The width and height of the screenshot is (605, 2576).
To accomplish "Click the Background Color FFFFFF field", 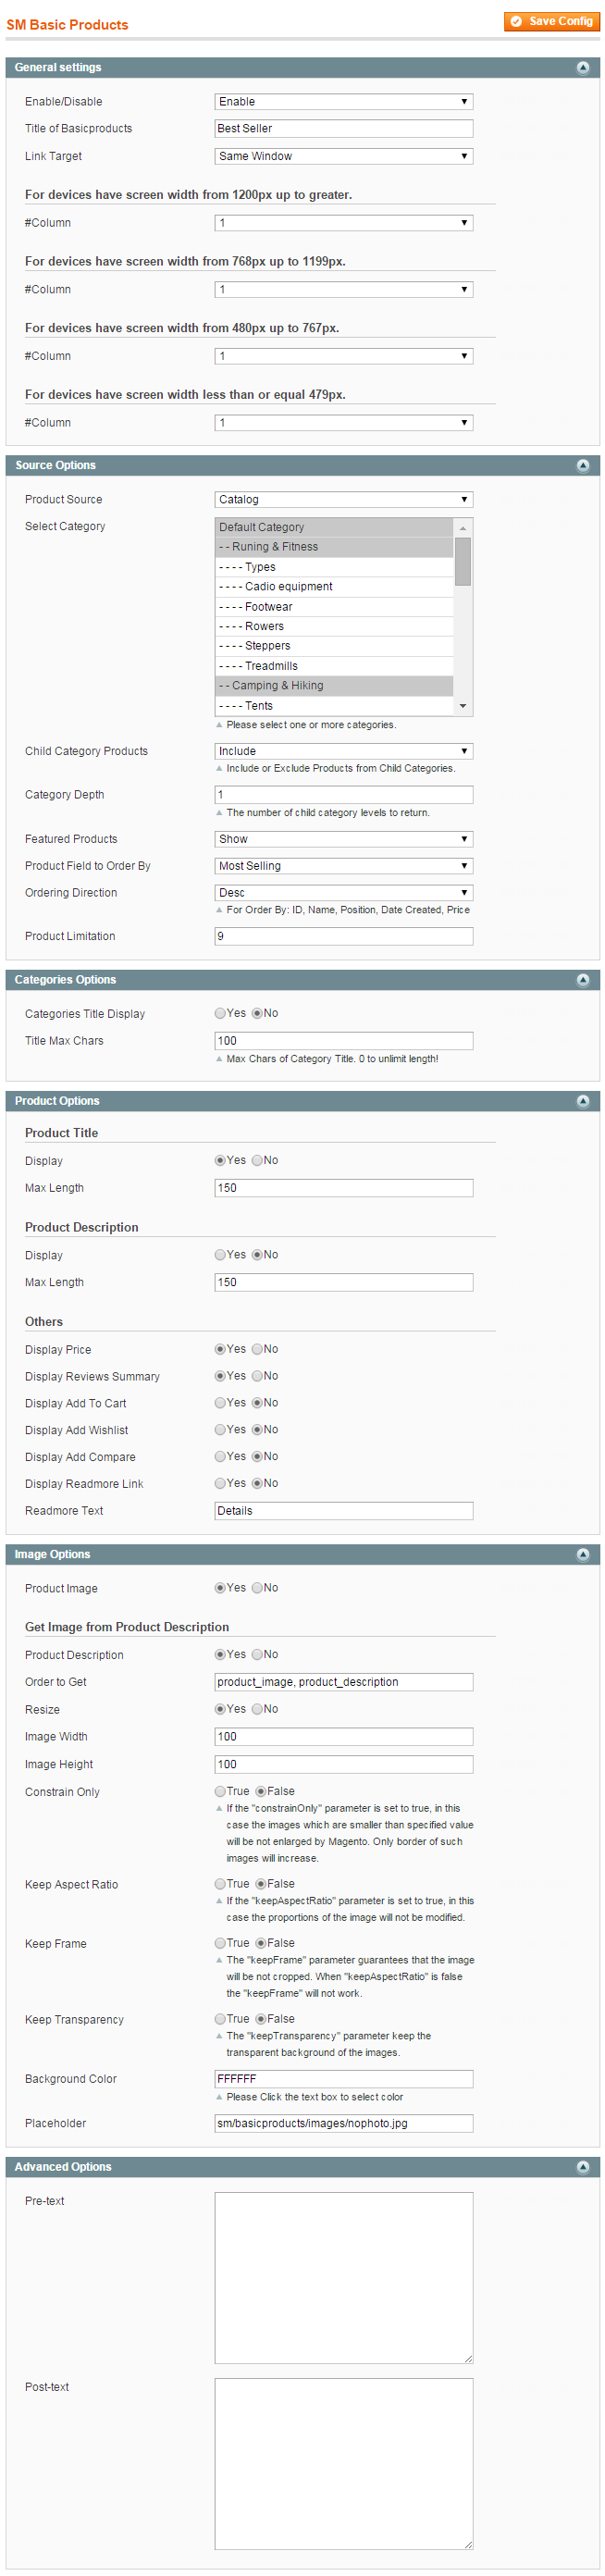I will 343,2079.
